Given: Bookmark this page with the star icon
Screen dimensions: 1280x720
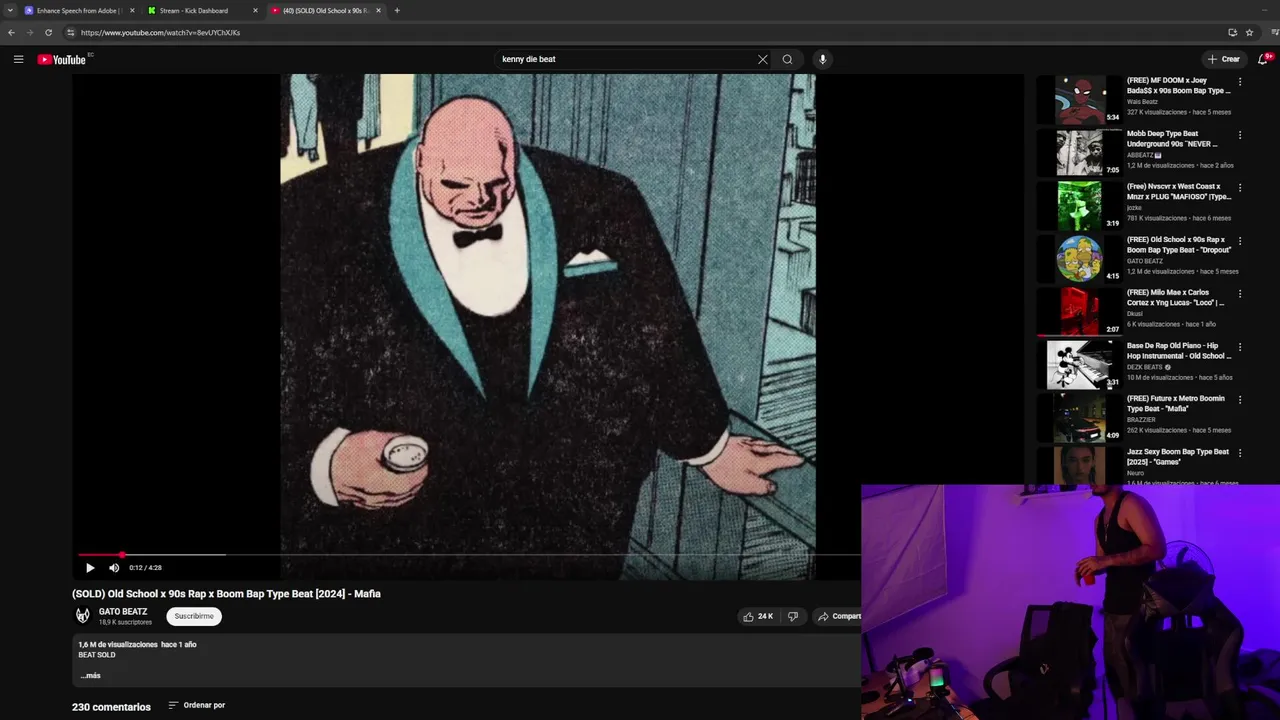Looking at the screenshot, I should [1249, 32].
